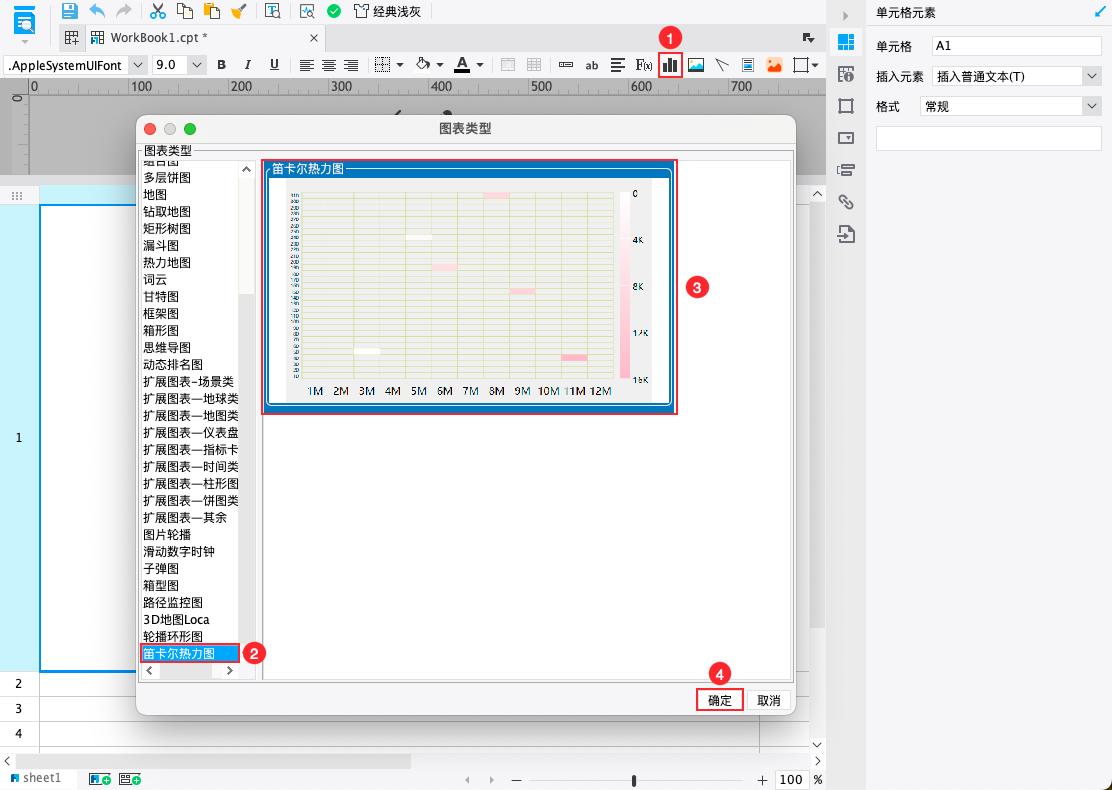This screenshot has width=1112, height=790.
Task: Click the Redo arrow icon
Action: [x=124, y=11]
